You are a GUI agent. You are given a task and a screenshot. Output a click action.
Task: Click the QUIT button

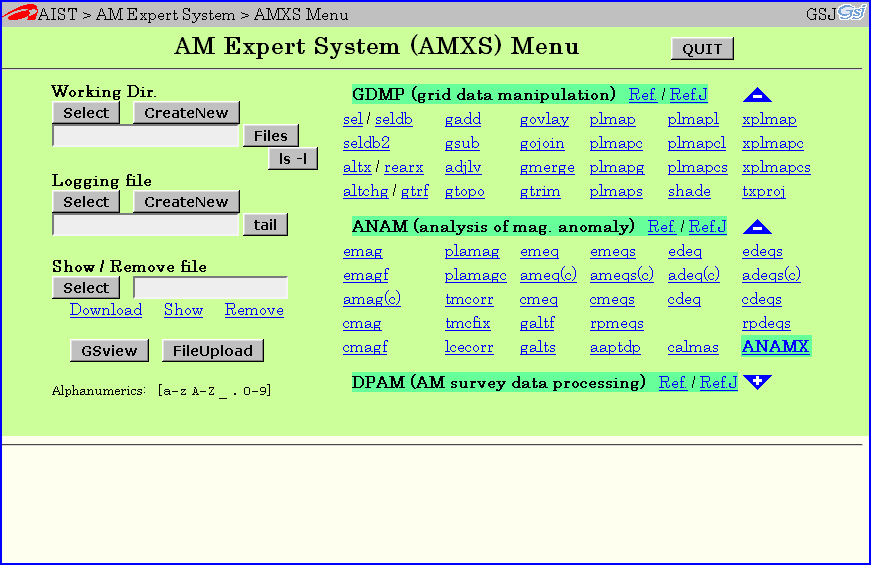click(x=702, y=49)
